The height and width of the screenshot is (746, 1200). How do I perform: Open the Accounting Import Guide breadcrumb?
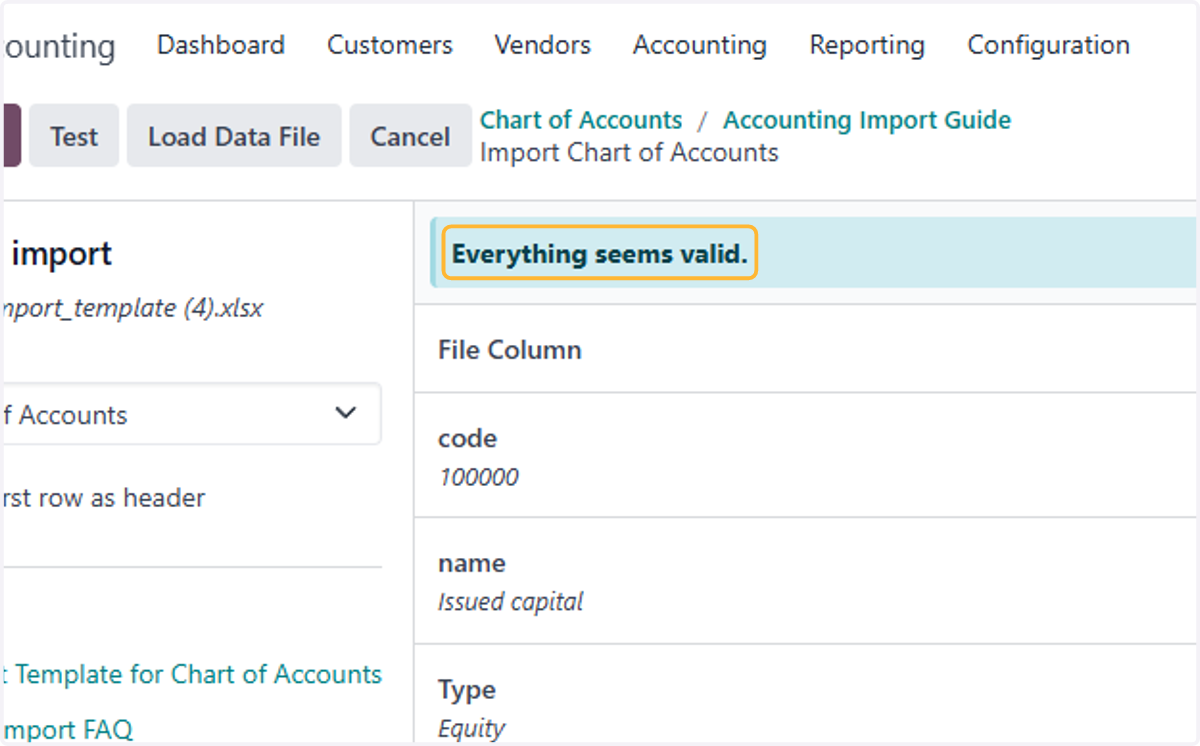click(867, 120)
